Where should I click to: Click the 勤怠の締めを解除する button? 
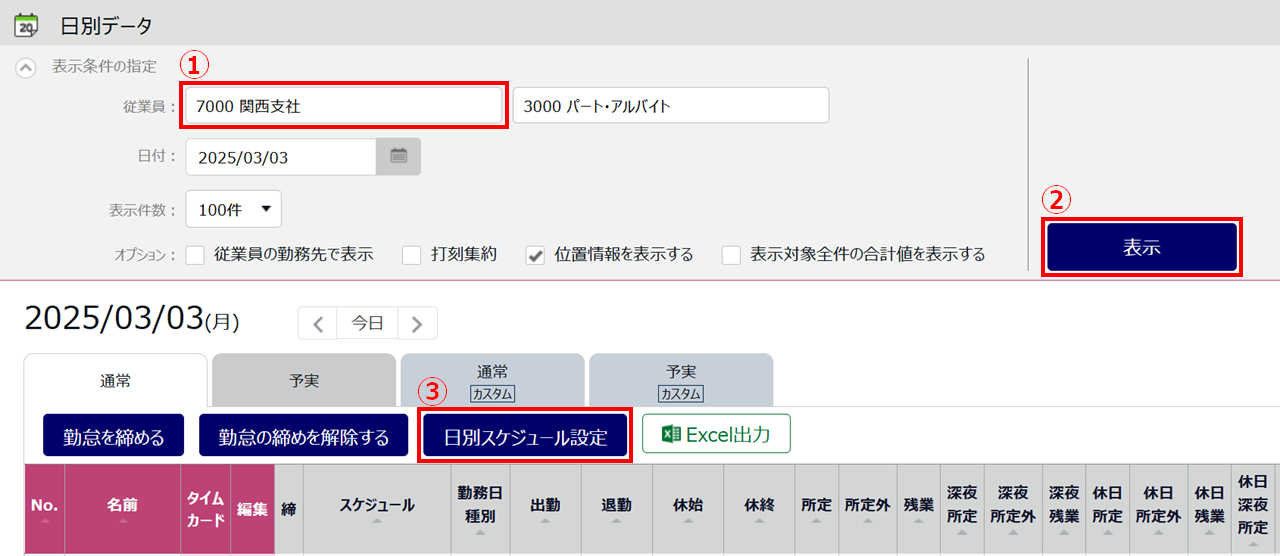pyautogui.click(x=304, y=435)
